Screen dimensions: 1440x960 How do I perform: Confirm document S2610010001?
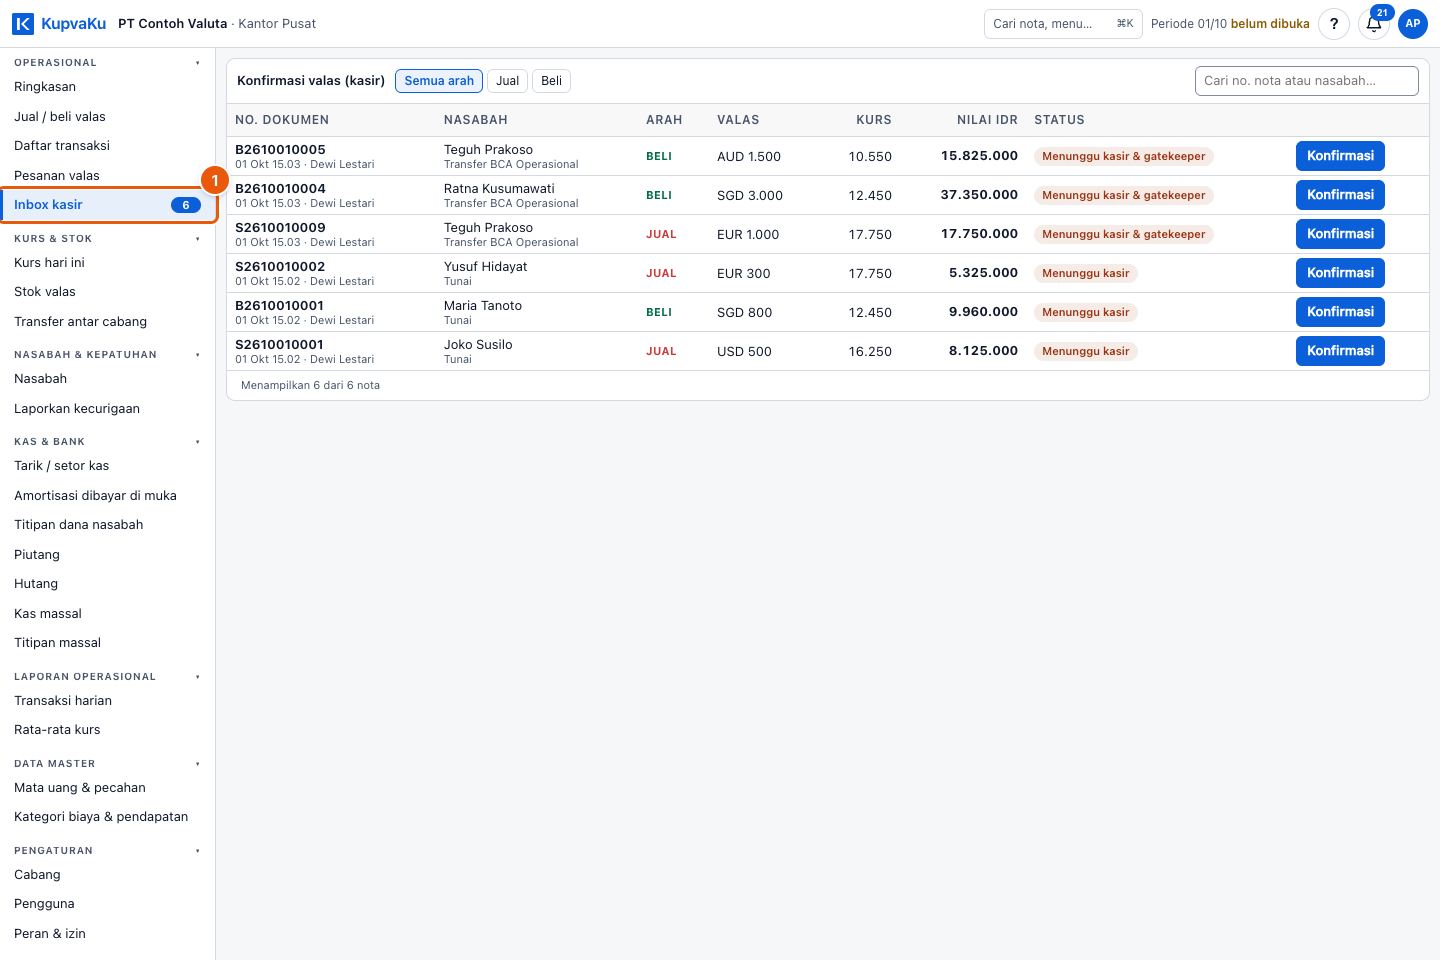point(1340,351)
